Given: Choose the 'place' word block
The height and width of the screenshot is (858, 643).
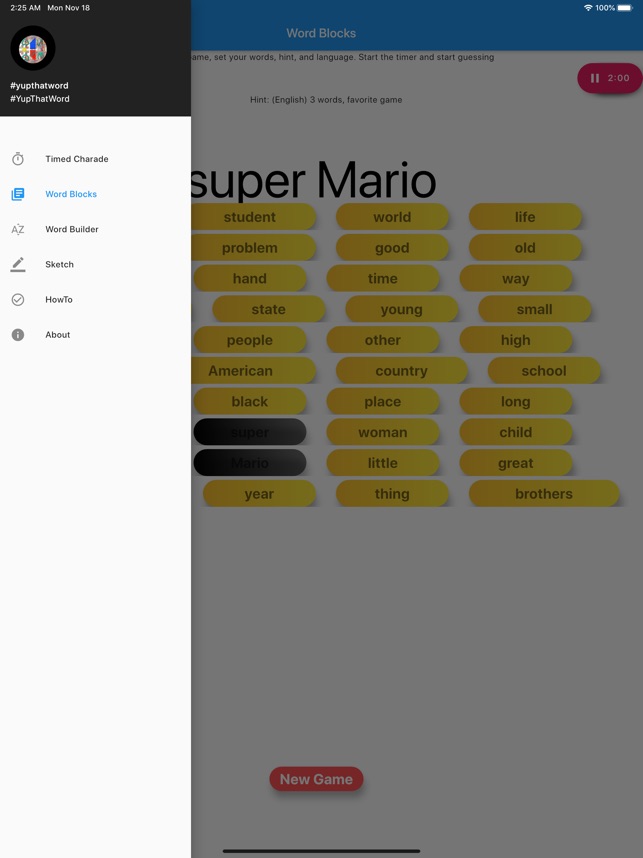Looking at the screenshot, I should coord(383,401).
